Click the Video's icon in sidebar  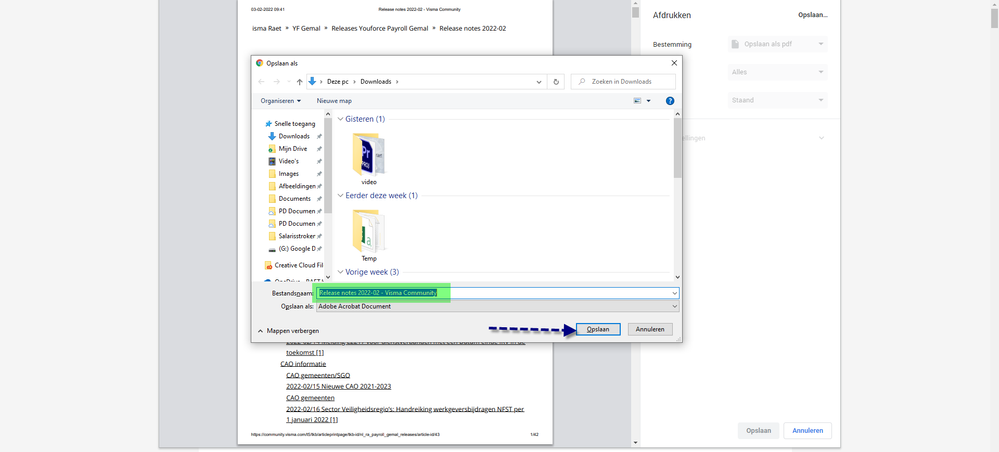point(272,161)
